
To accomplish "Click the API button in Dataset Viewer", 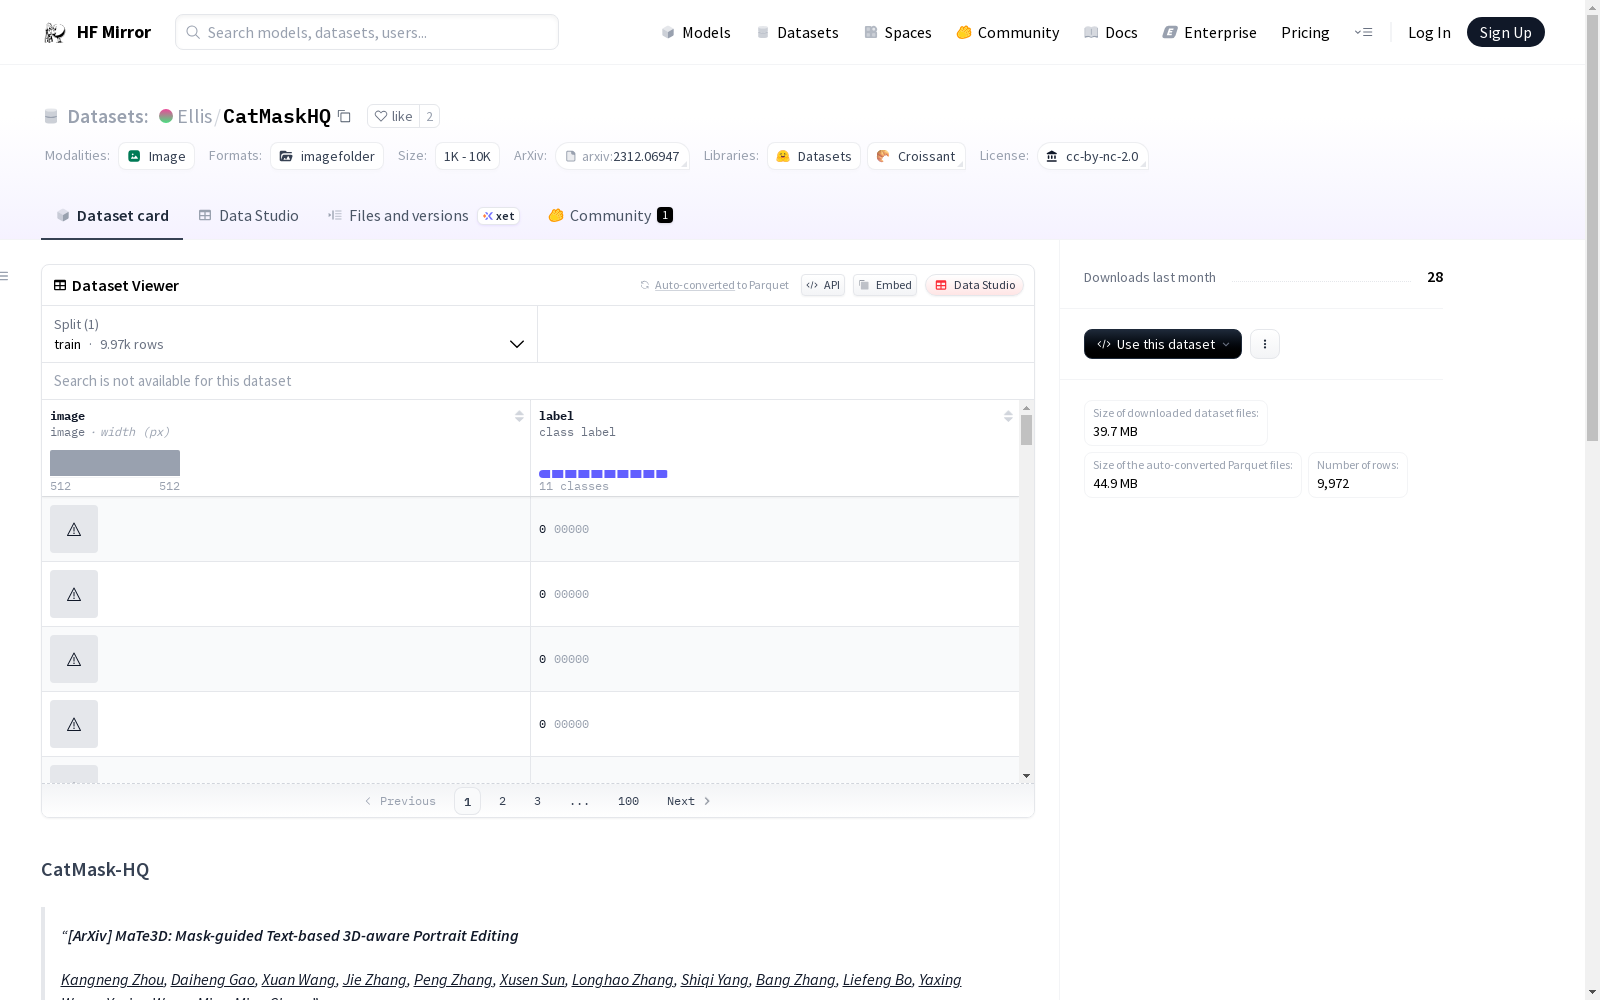I will (x=823, y=285).
